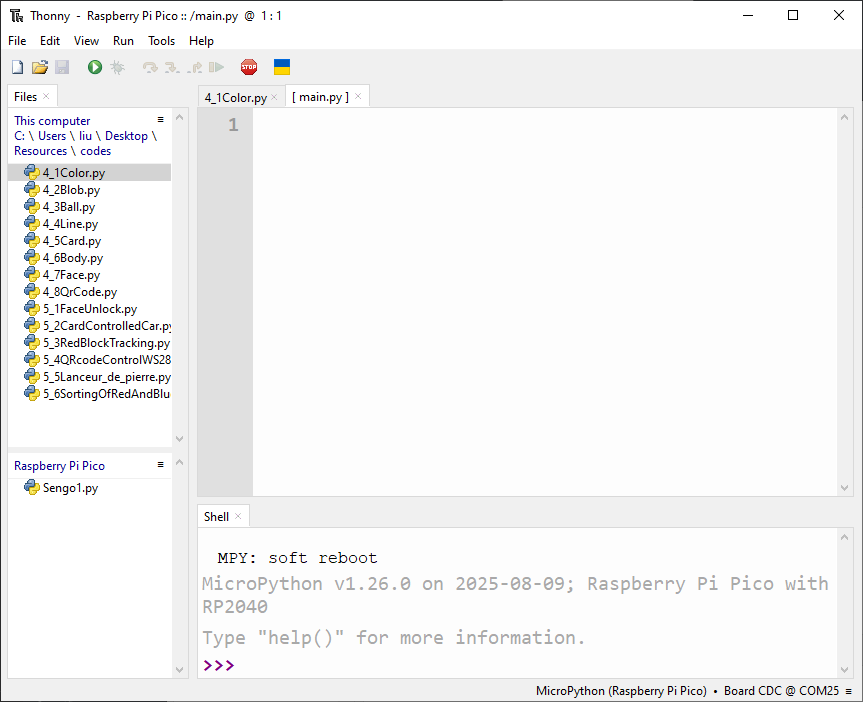Go to the Users folder in path
This screenshot has width=863, height=702.
point(52,136)
